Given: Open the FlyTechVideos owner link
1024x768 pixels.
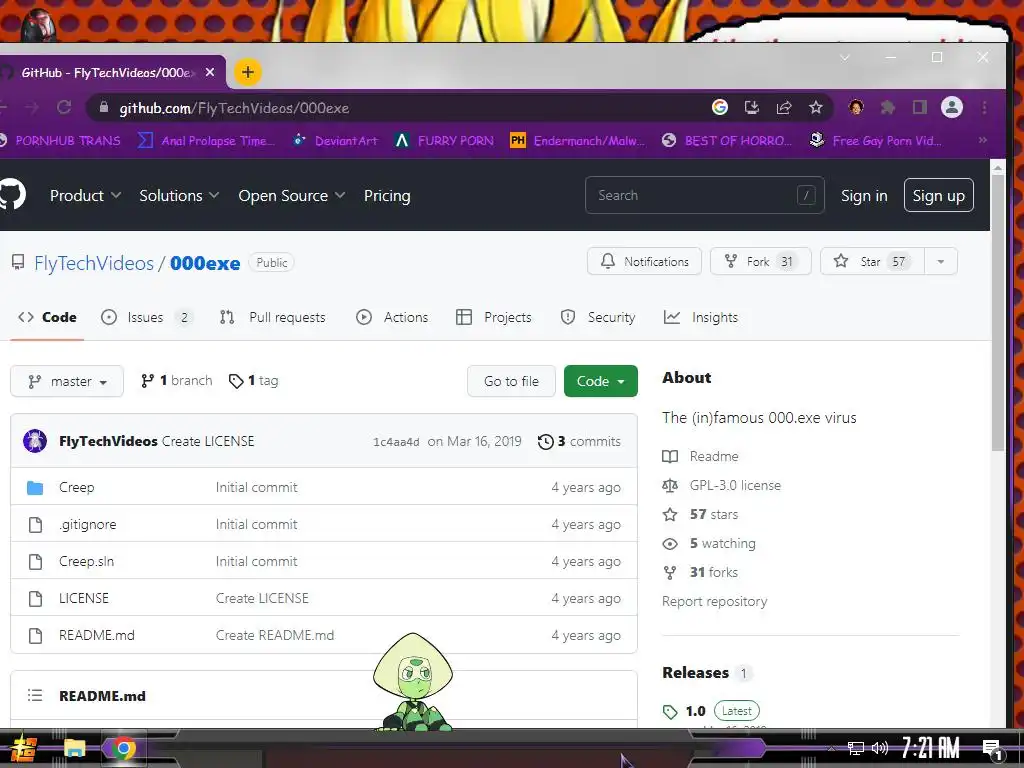Looking at the screenshot, I should 94,263.
